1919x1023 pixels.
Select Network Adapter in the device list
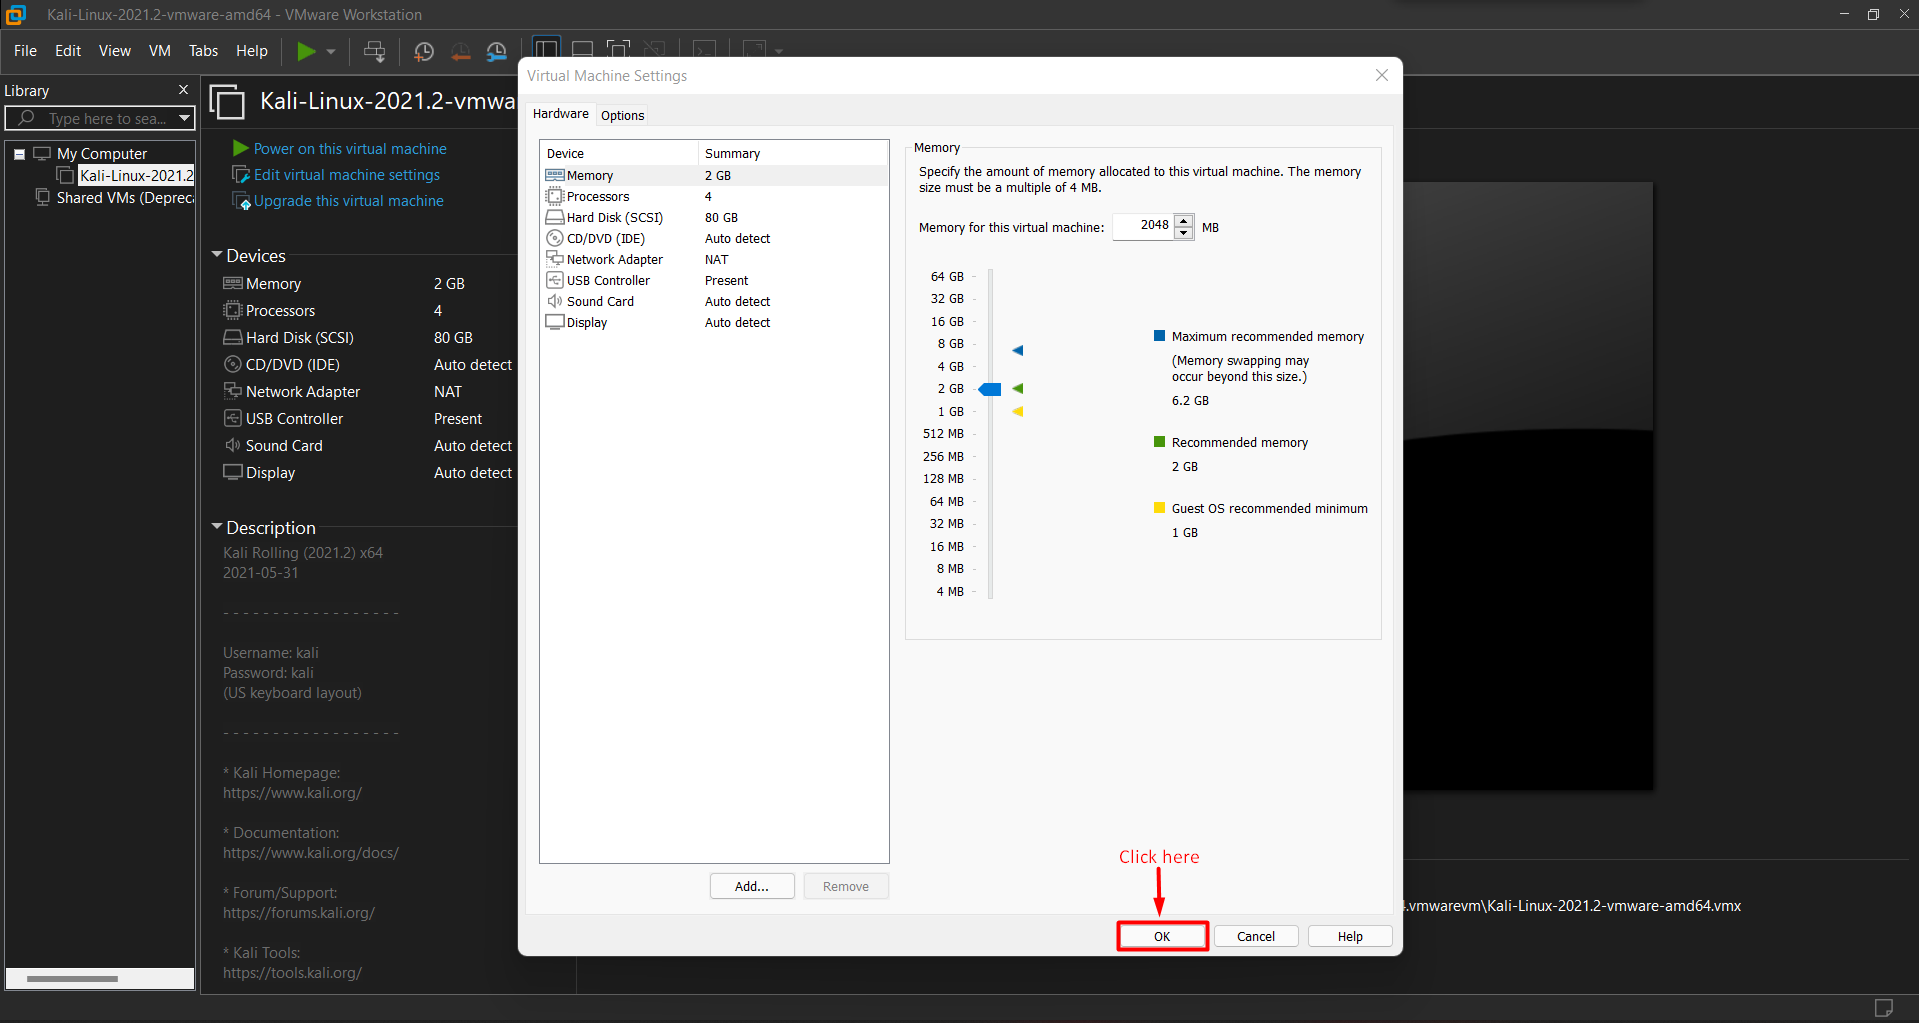(614, 260)
